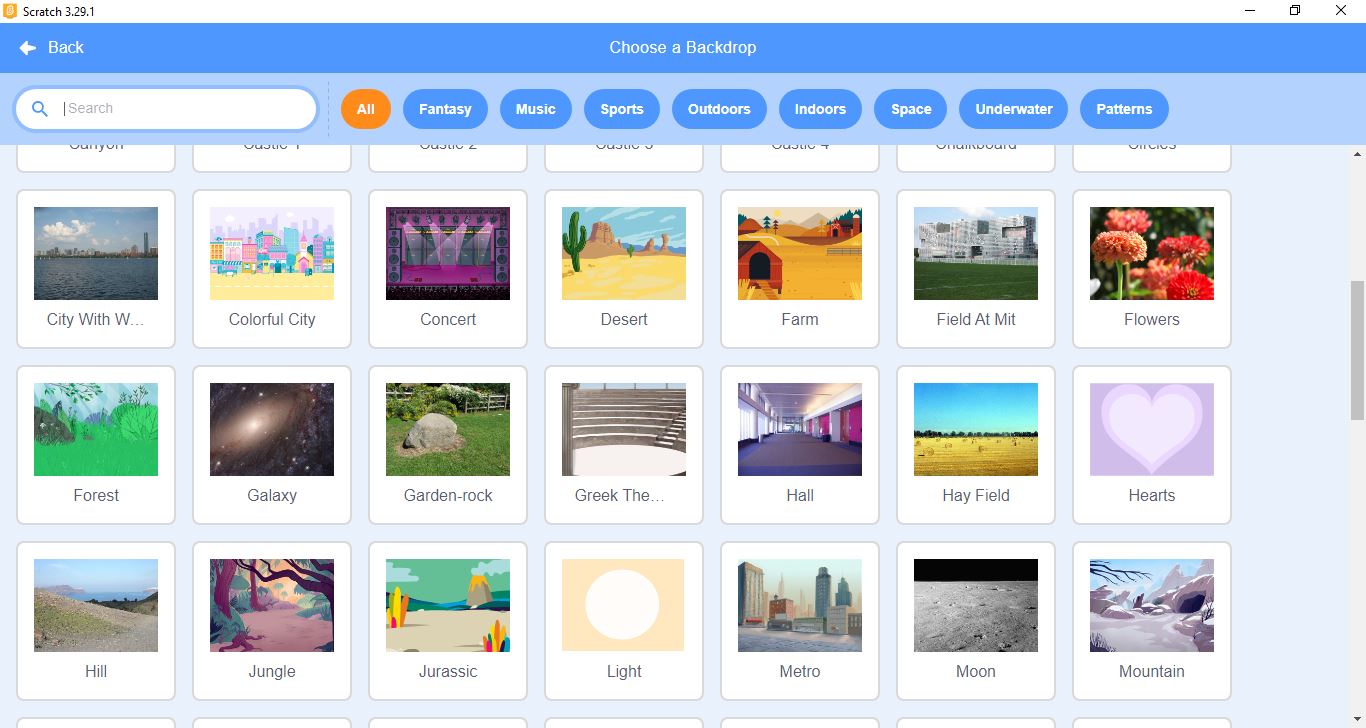Choose the Hay Field backdrop
This screenshot has width=1366, height=728.
[976, 444]
